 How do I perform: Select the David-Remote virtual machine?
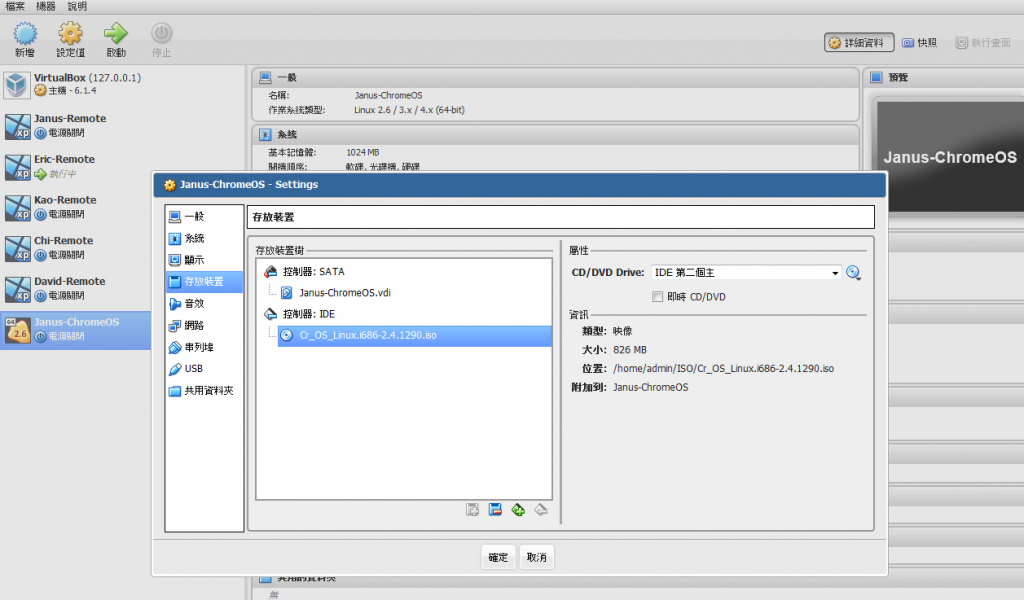click(x=76, y=288)
